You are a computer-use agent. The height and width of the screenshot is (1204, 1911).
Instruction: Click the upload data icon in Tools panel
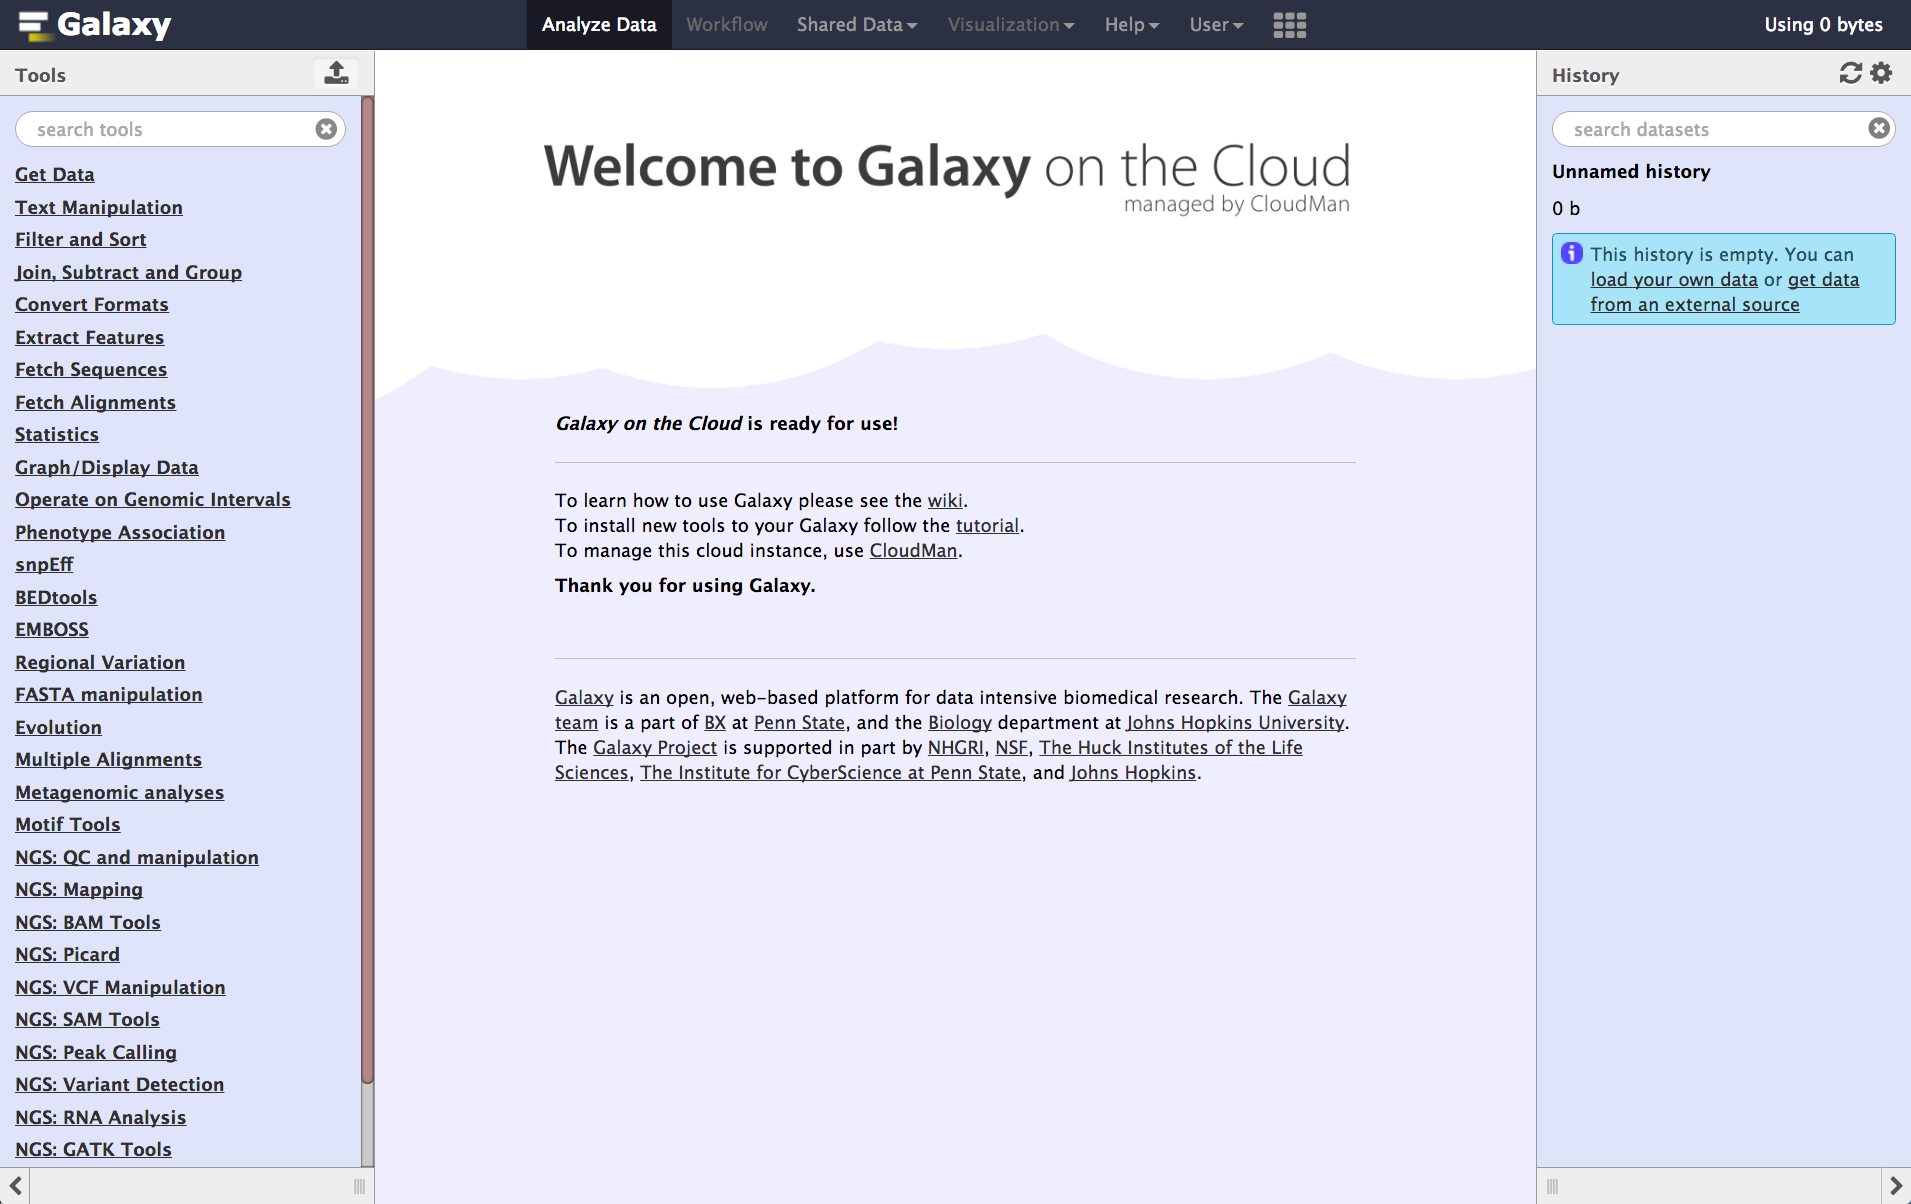337,73
